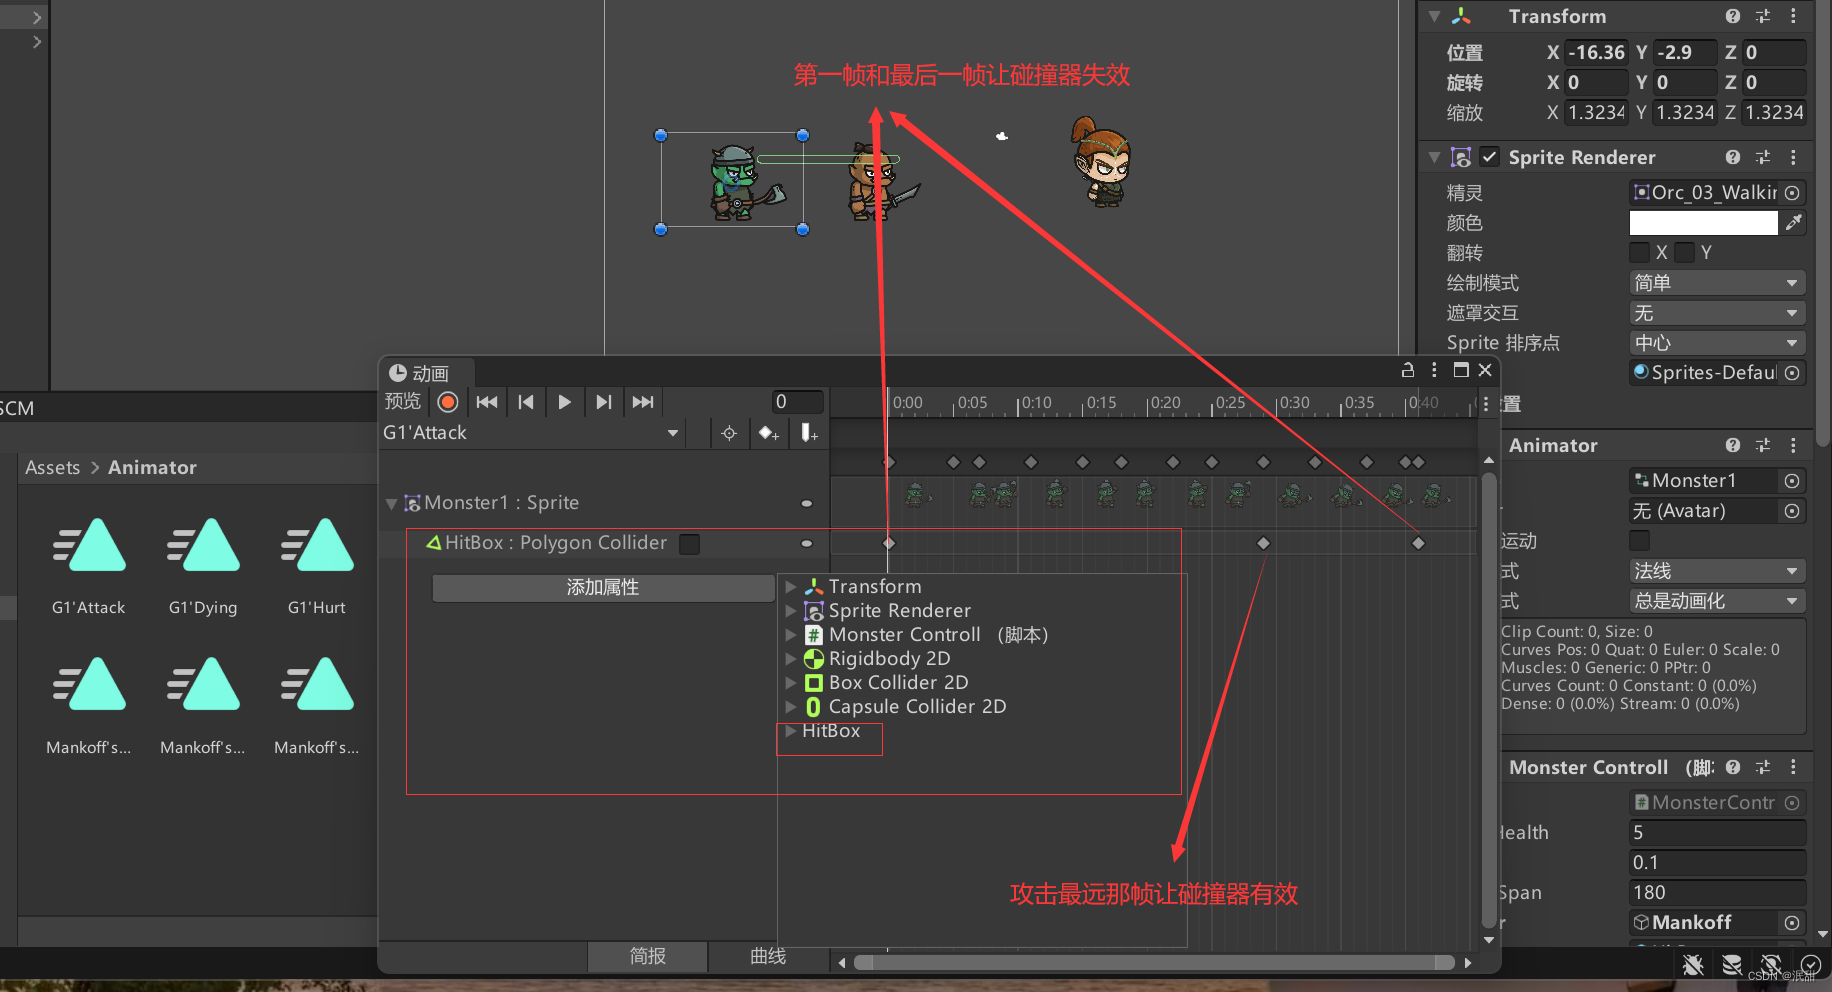Play the G1'Attack animation clip
This screenshot has width=1832, height=992.
pyautogui.click(x=564, y=402)
